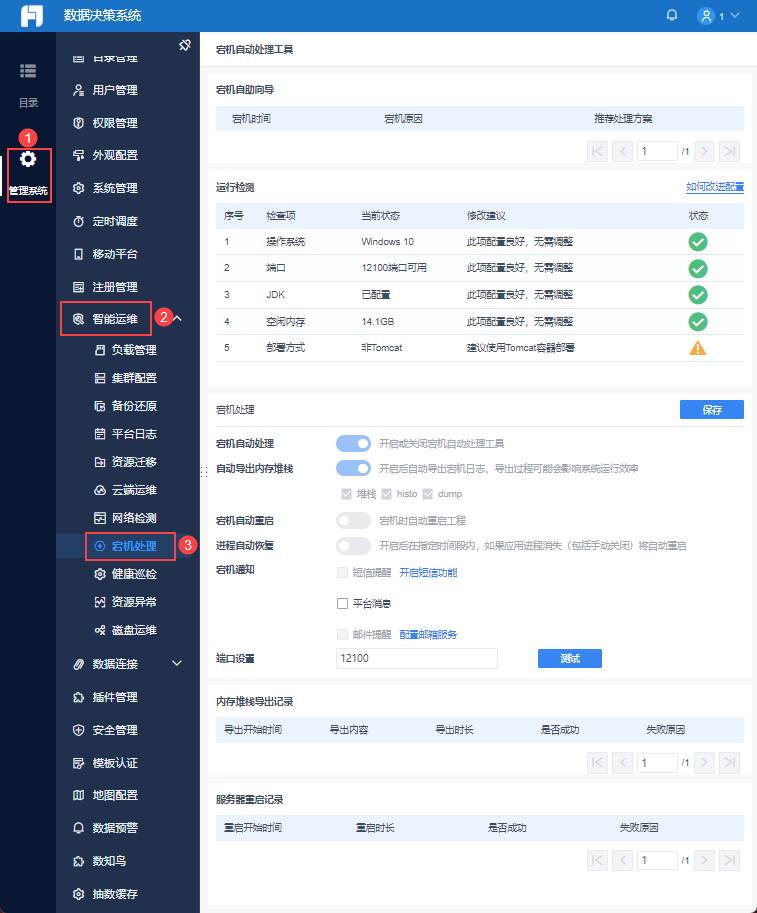
Task: Click the 权限管理 shield icon
Action: (x=79, y=123)
